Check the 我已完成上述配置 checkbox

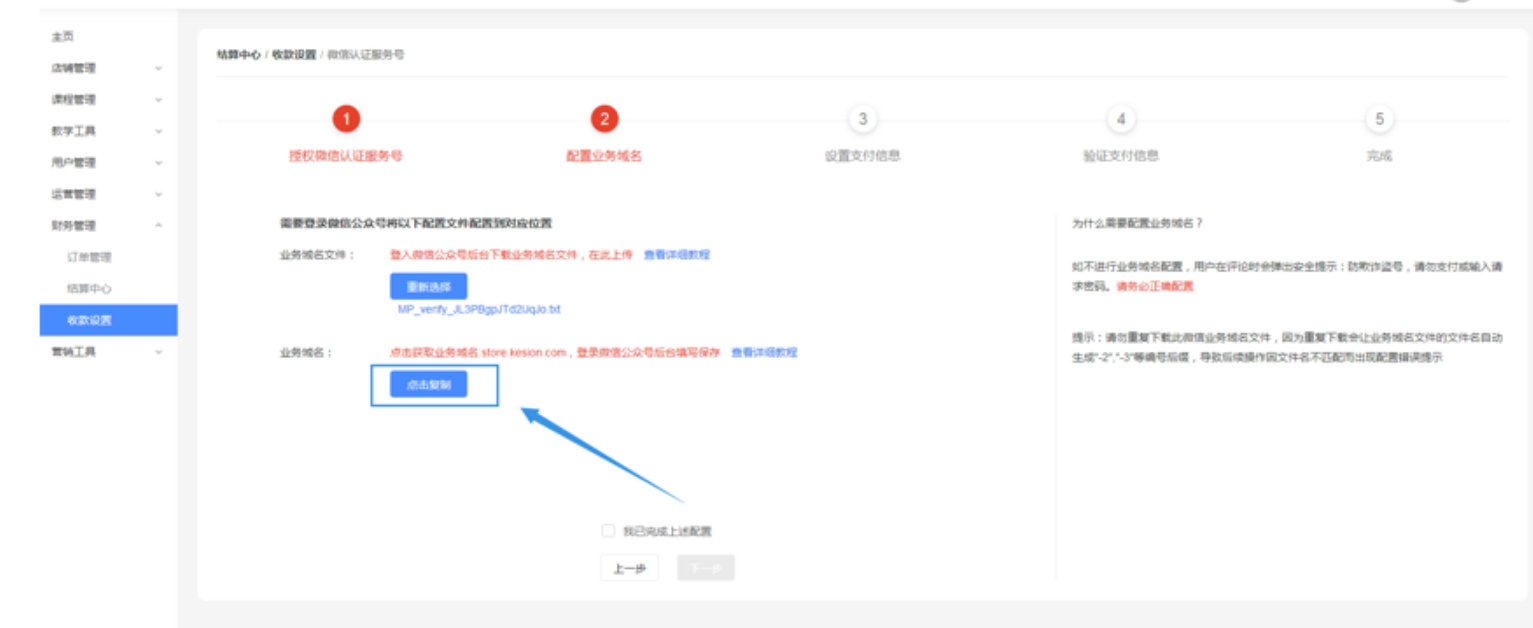[x=608, y=531]
